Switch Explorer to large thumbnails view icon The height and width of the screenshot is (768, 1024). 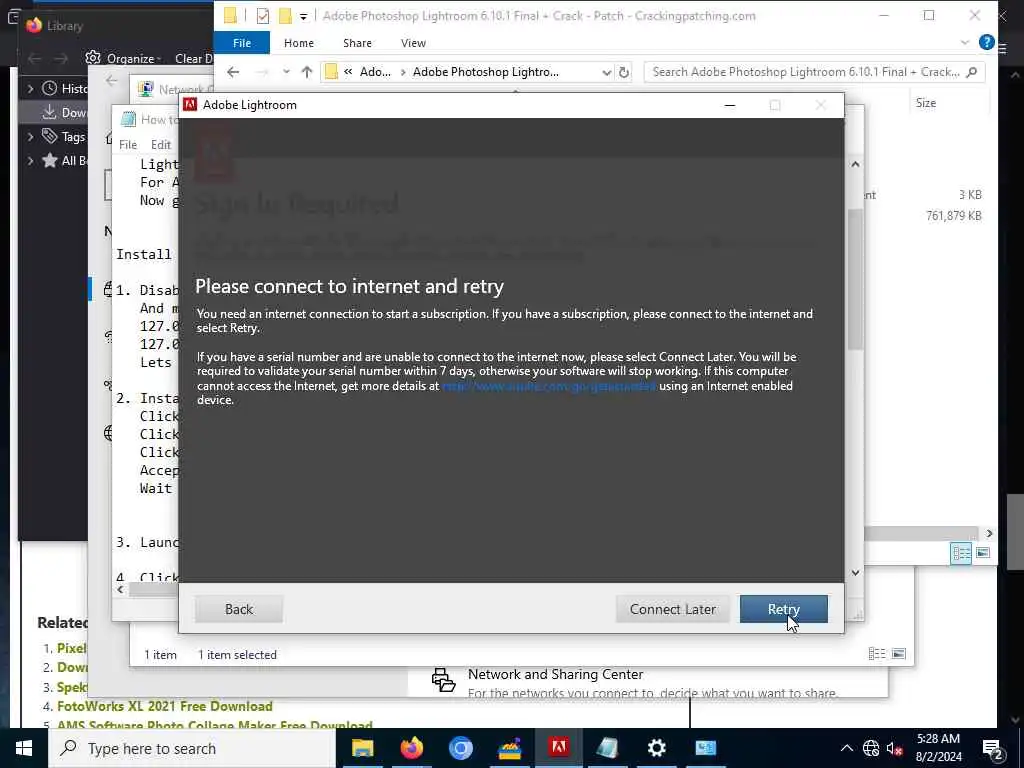coord(983,553)
